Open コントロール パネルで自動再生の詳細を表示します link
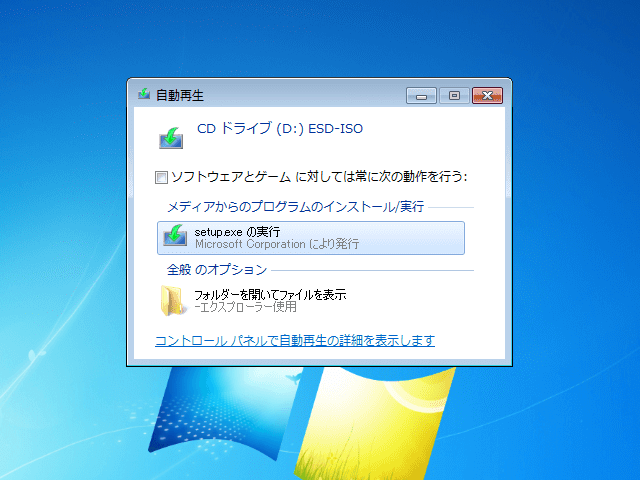The height and width of the screenshot is (480, 640). click(x=295, y=340)
